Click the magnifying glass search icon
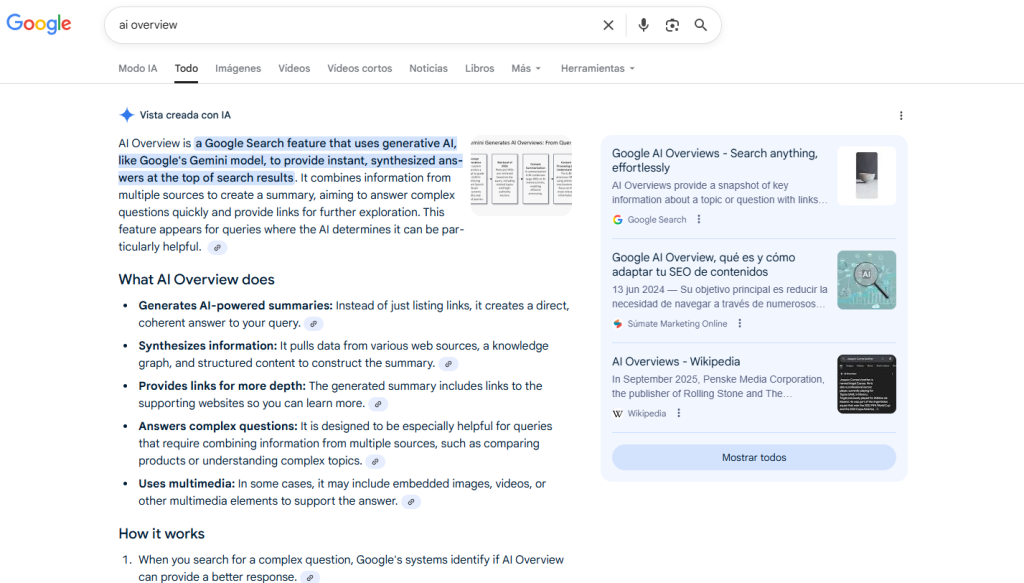1024x583 pixels. tap(701, 25)
